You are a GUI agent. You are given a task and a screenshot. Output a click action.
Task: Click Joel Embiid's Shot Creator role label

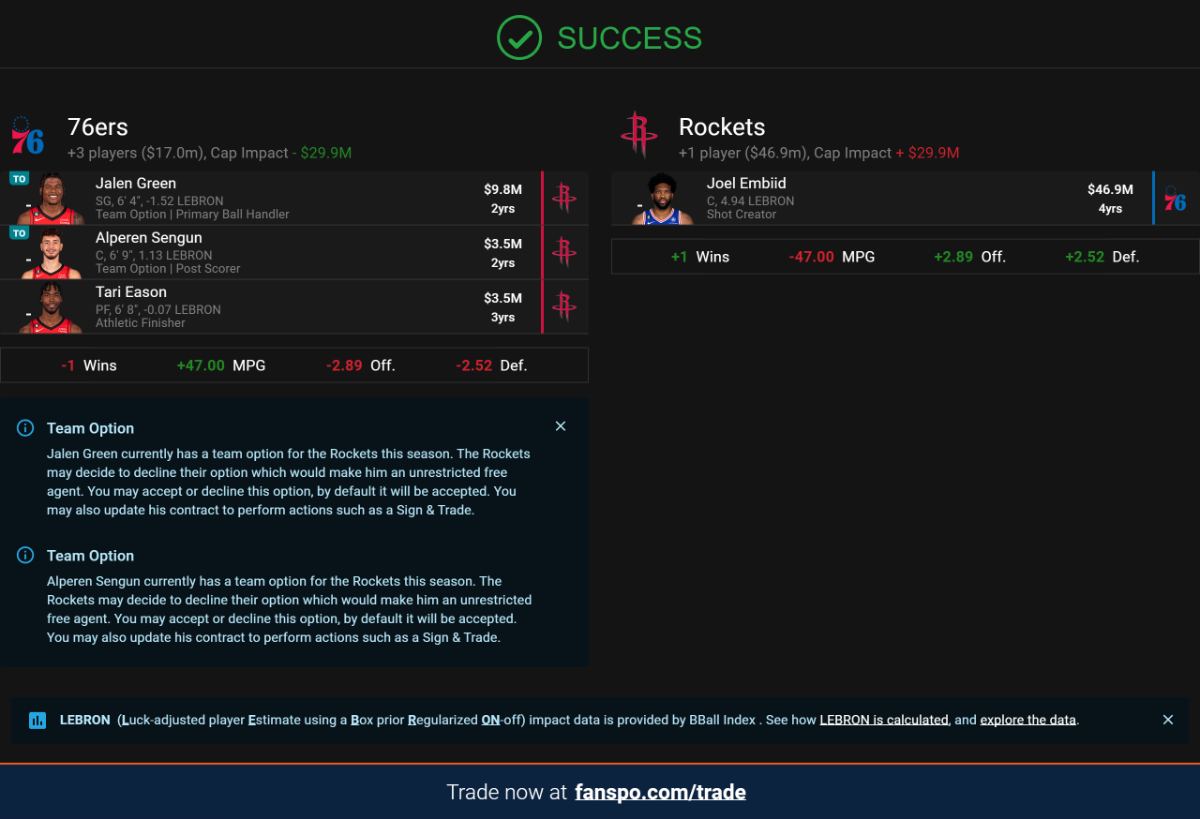click(x=741, y=214)
